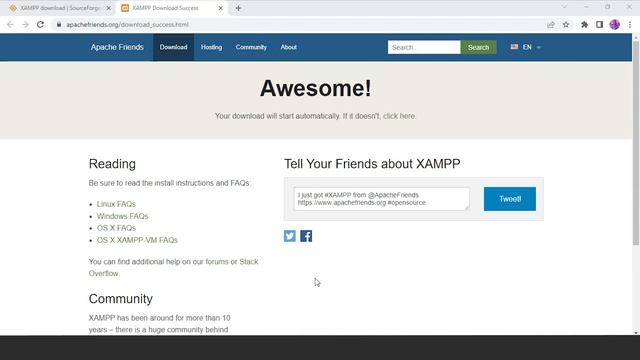
Task: Reload the page with the refresh icon
Action: click(40, 24)
